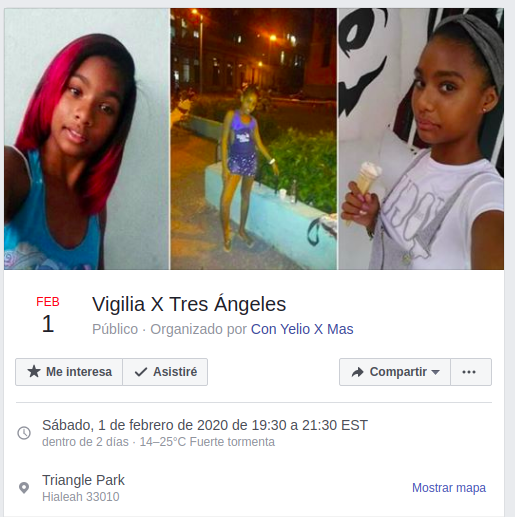Mark event as Me interesa
This screenshot has height=517, width=515.
[x=69, y=372]
